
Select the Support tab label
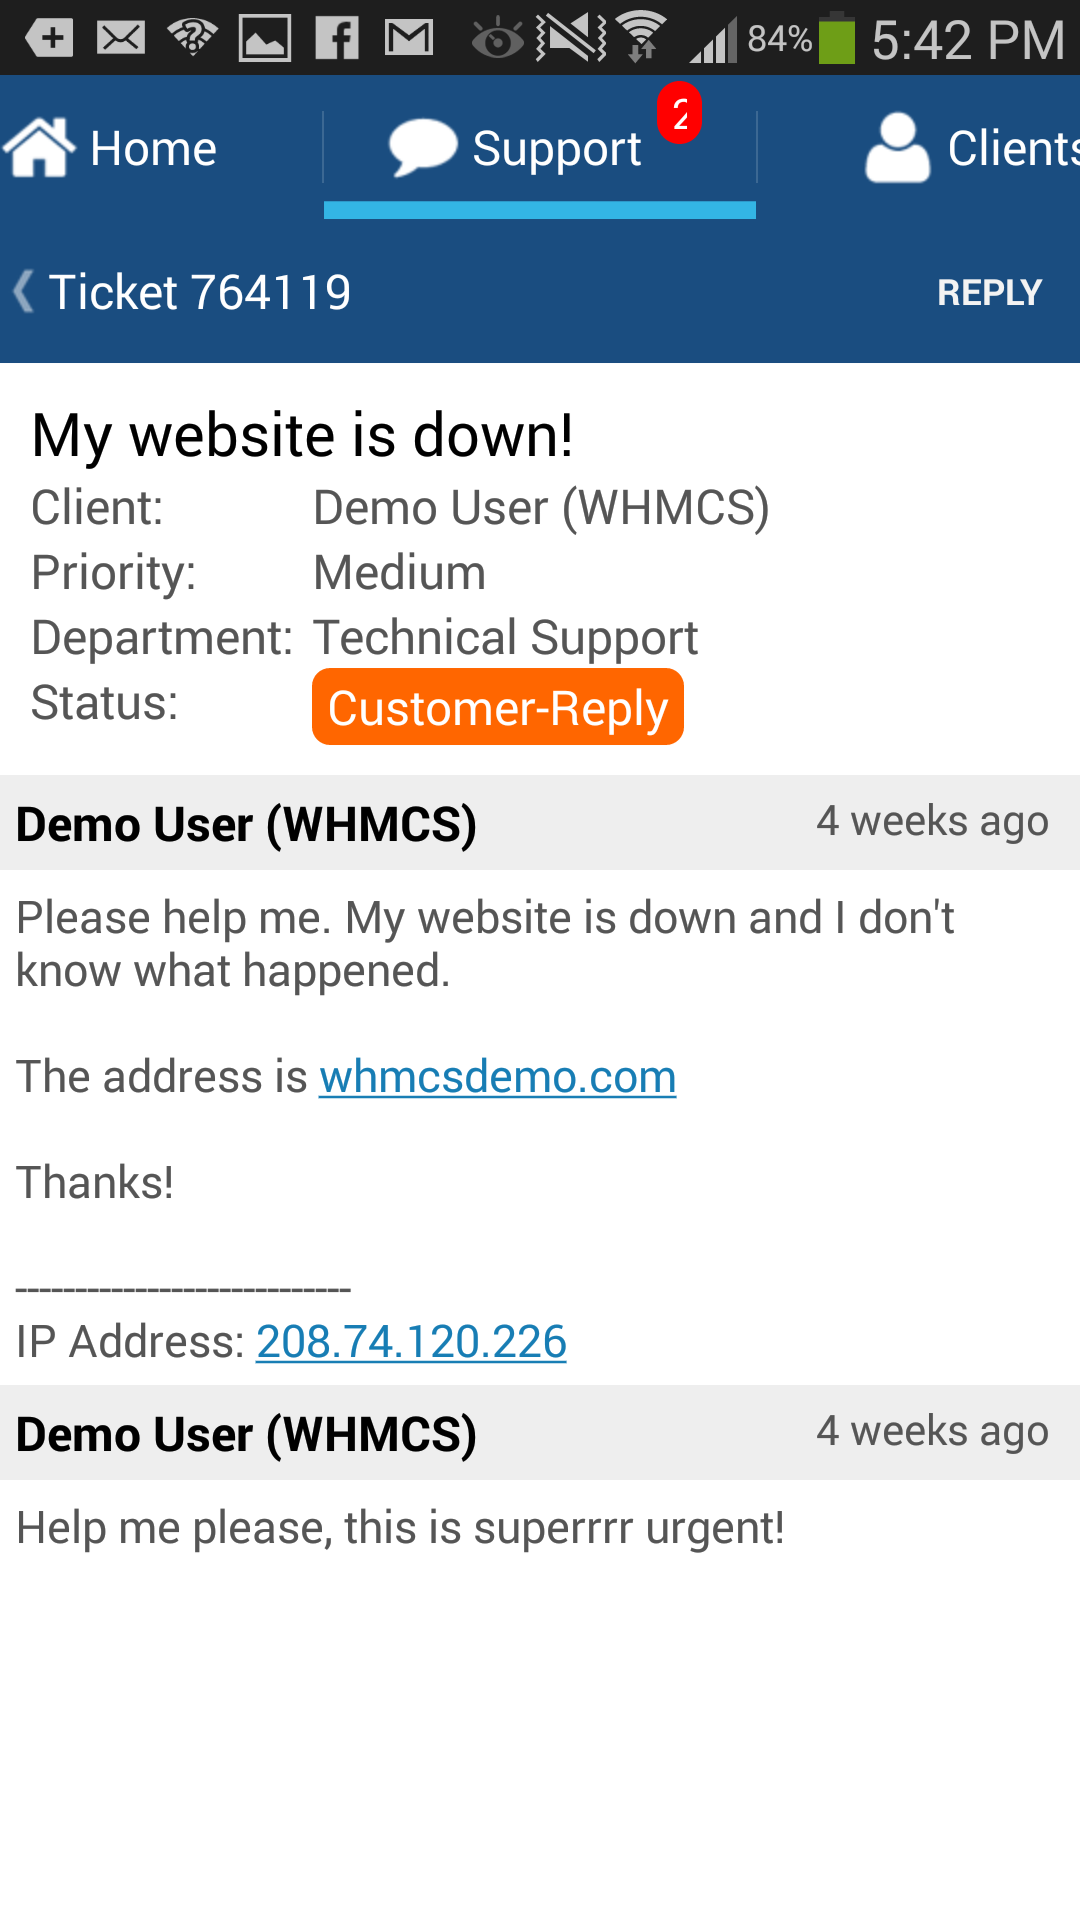pyautogui.click(x=556, y=149)
